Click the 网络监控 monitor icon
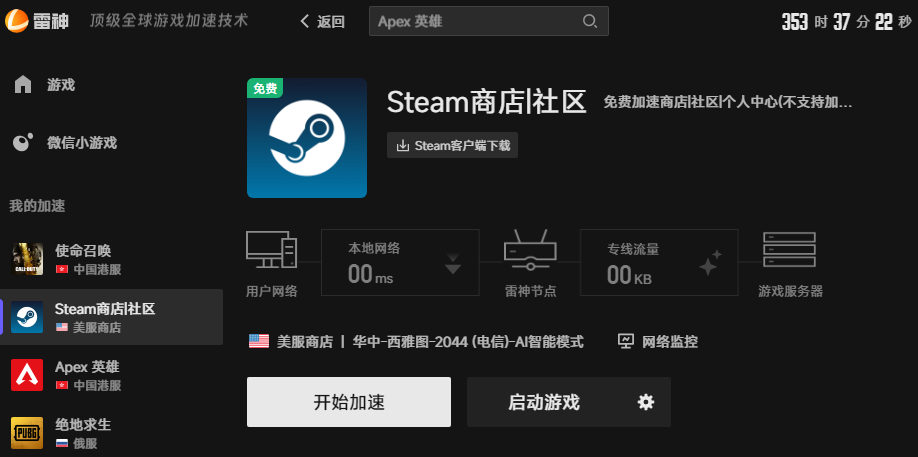The width and height of the screenshot is (918, 457). tap(626, 341)
